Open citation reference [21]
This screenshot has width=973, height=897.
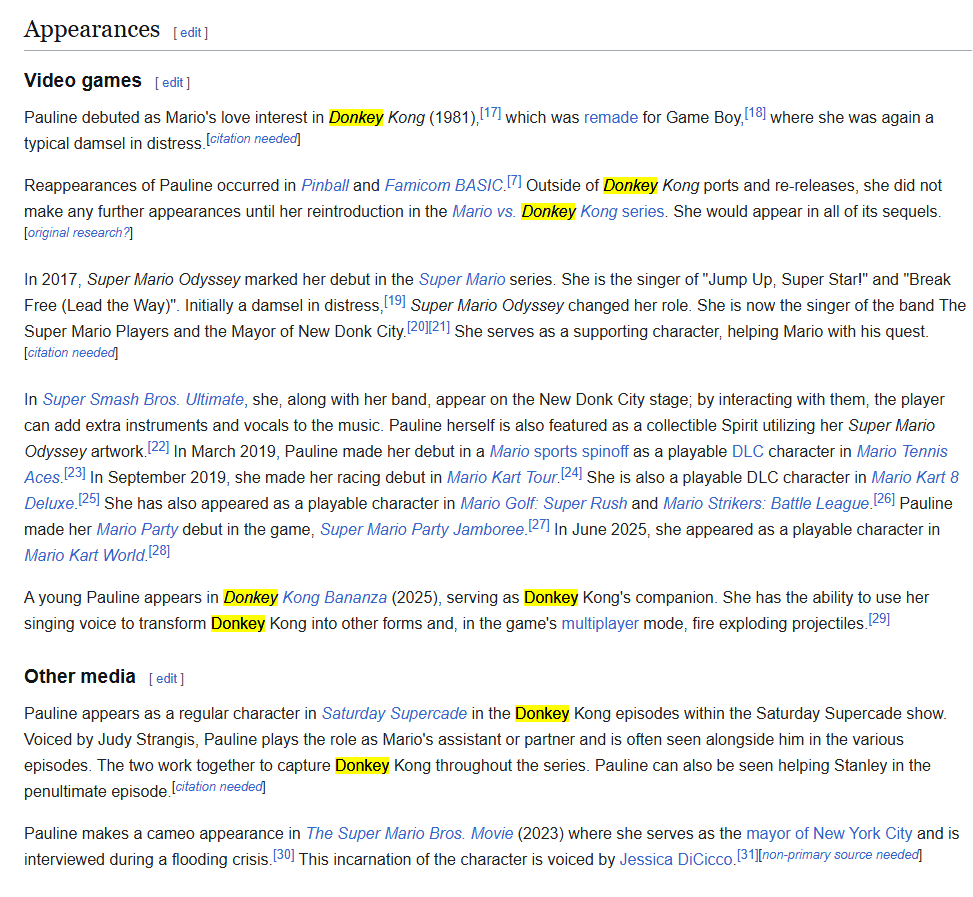(439, 327)
